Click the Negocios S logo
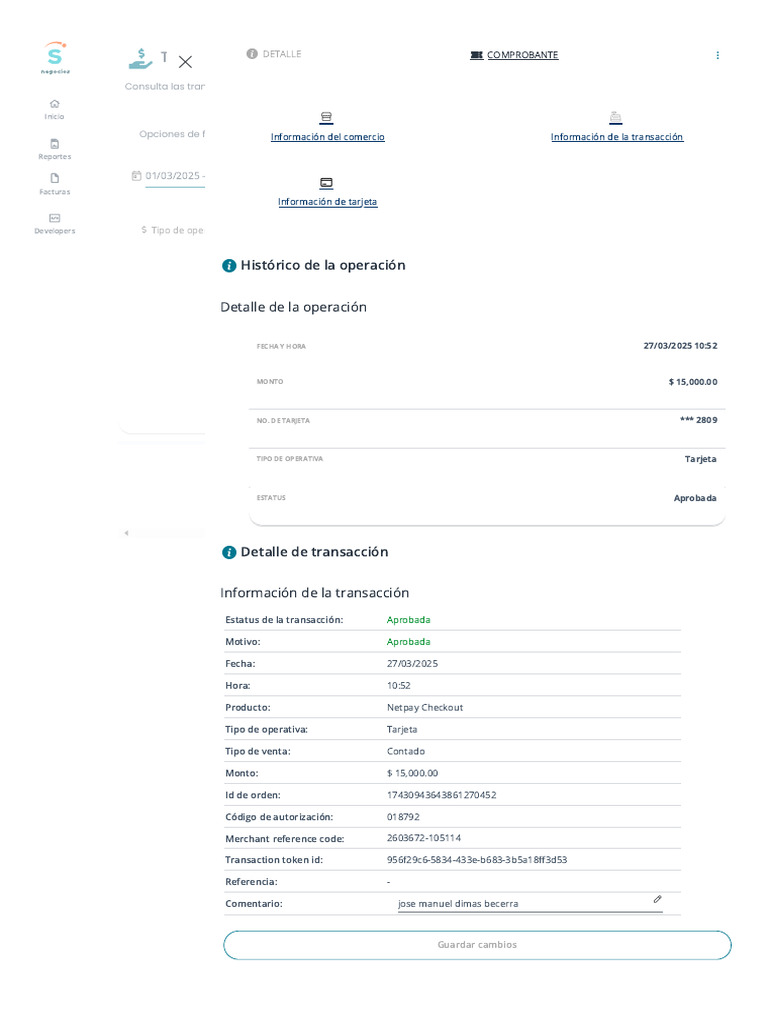This screenshot has width=768, height=1024. 55,57
